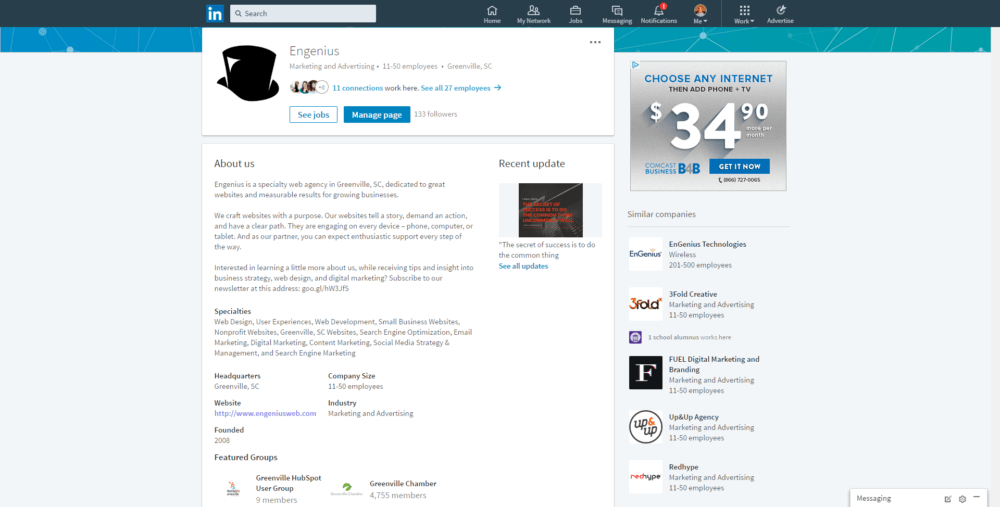Click the school alumnus badge icon
Screen dimensions: 1000x507
point(635,337)
